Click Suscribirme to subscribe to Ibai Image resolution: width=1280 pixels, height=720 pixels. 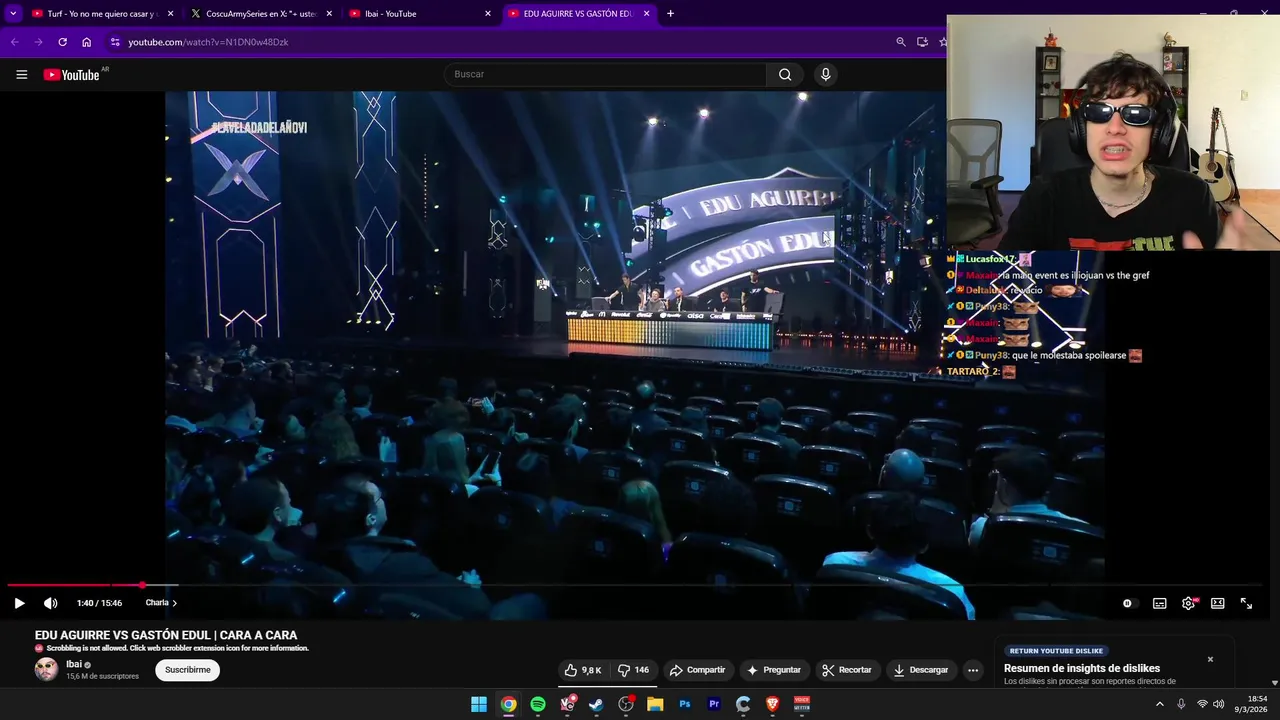[x=187, y=670]
